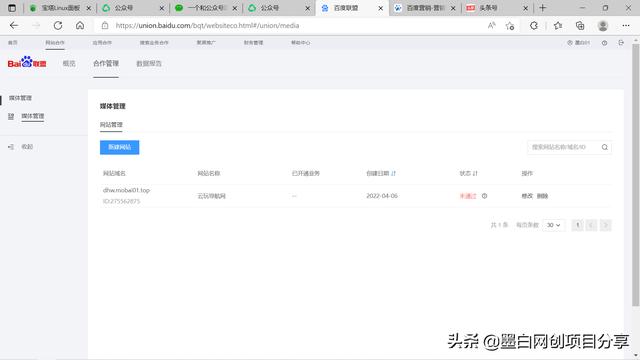Open 搜索业务合作 top menu item
Viewport: 640px width, 360px height.
[154, 42]
